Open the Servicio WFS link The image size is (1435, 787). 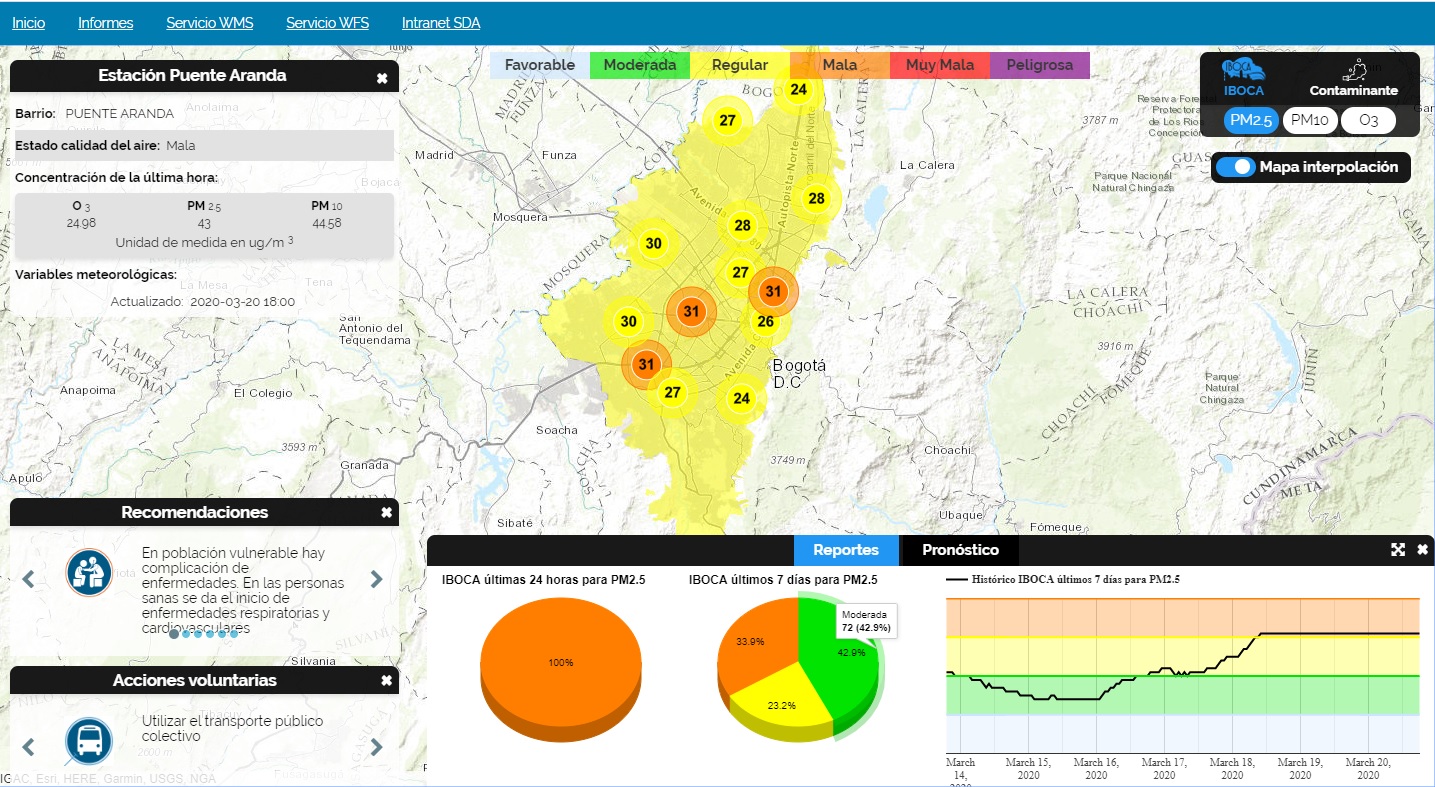(328, 23)
